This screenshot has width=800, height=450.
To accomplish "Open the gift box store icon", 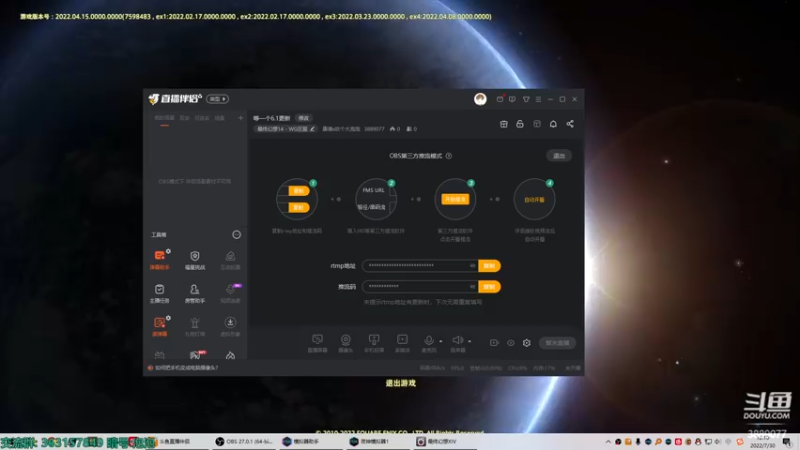I will (x=504, y=124).
